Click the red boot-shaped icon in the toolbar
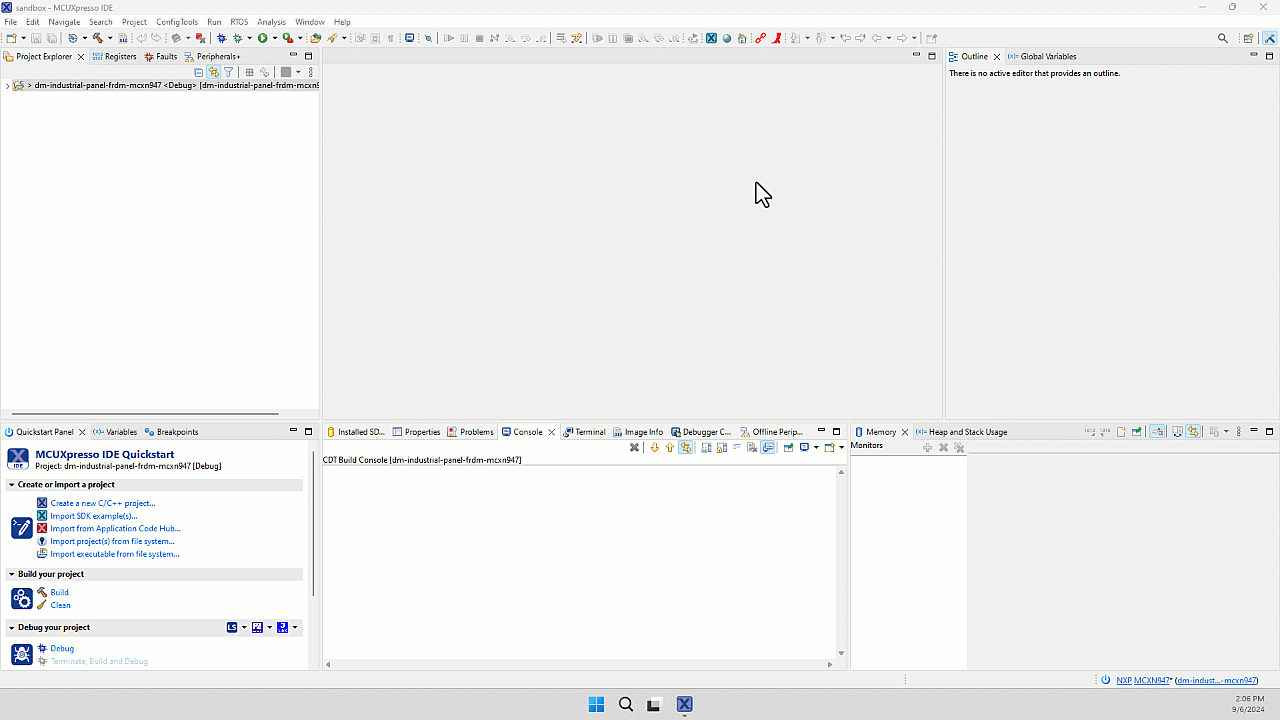1280x720 pixels. coord(776,38)
